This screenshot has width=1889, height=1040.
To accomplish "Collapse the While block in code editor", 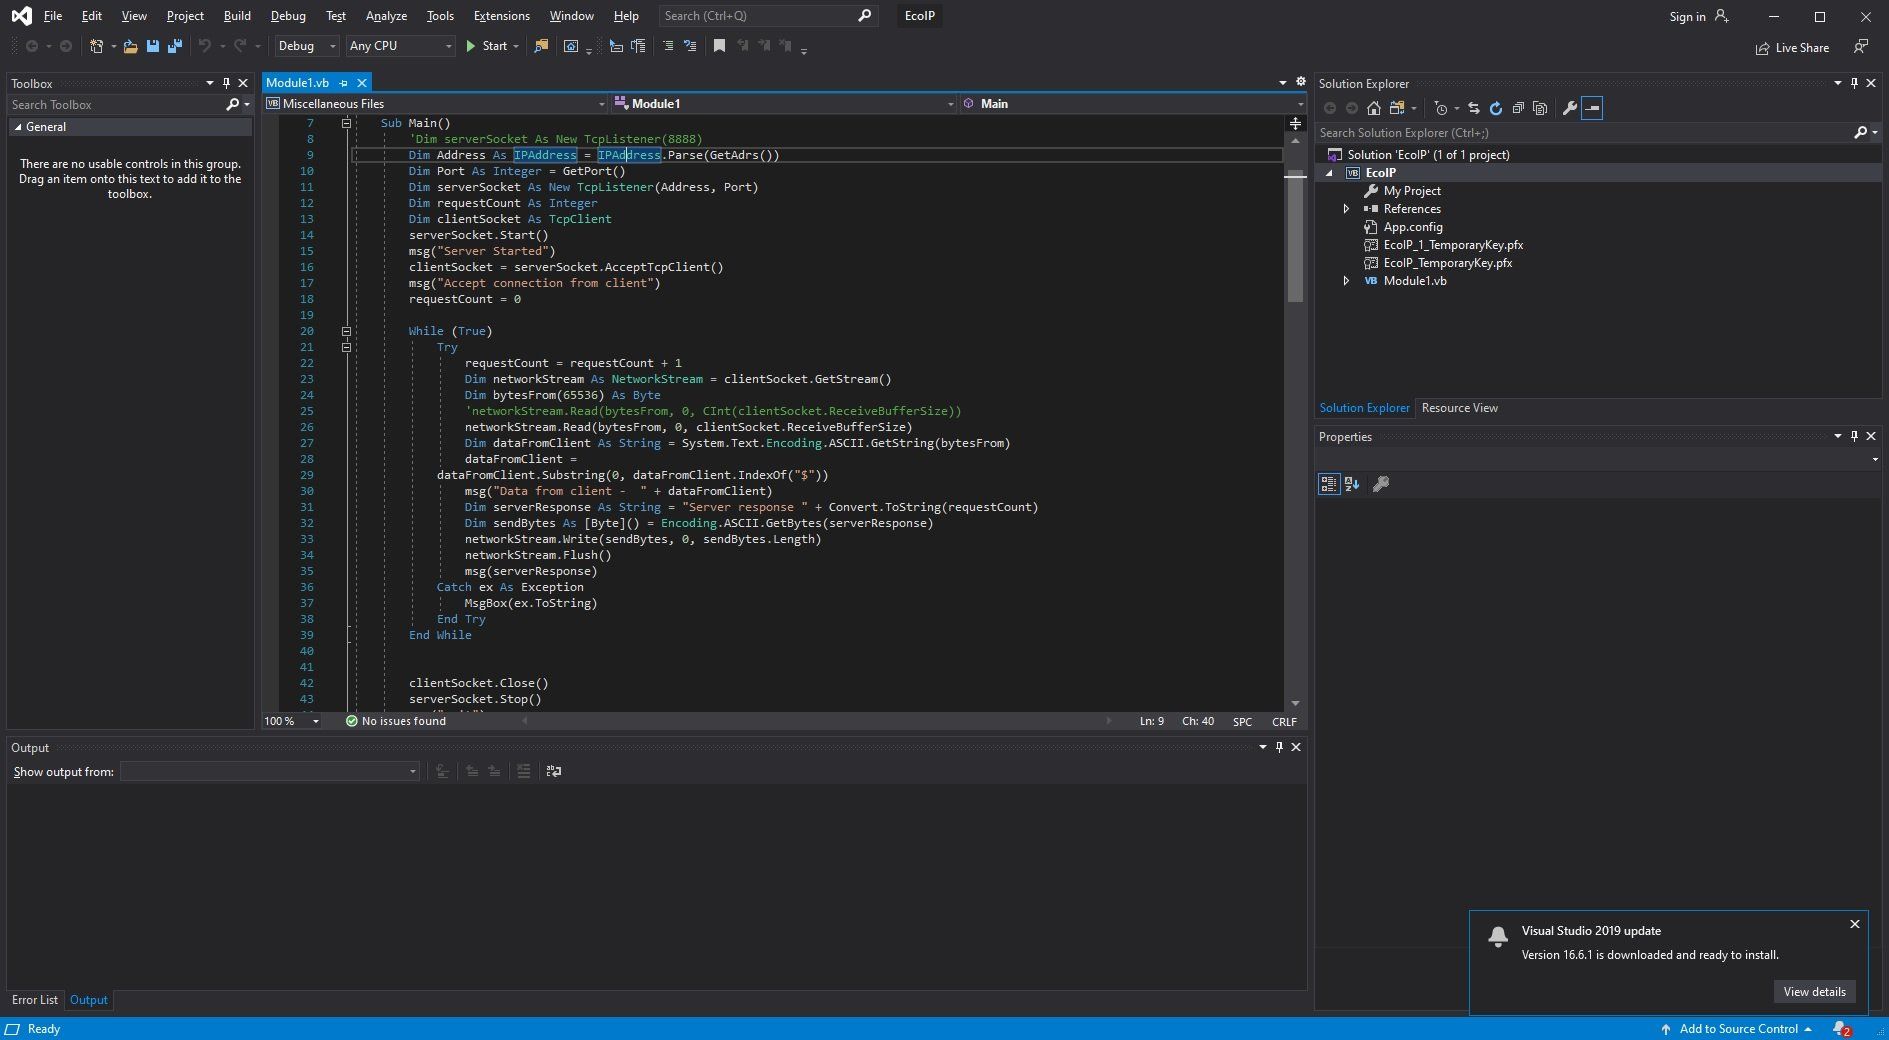I will (x=346, y=331).
